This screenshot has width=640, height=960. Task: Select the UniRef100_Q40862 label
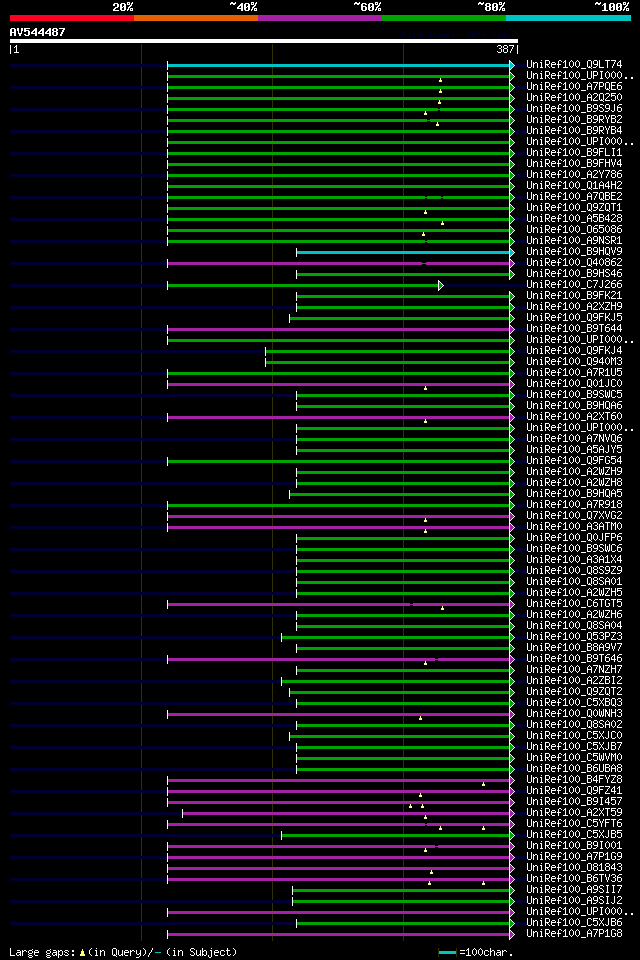pos(574,263)
